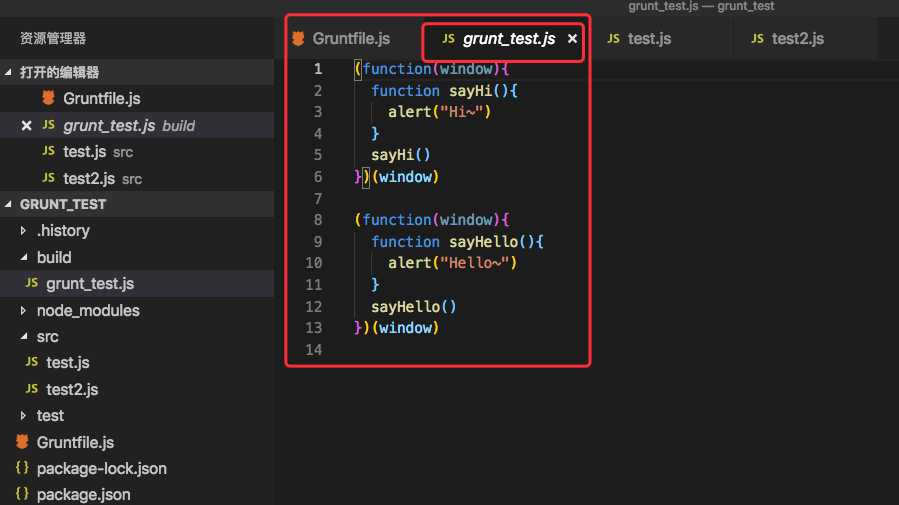Expand the node_modules folder
Viewport: 899px width, 505px height.
(24, 310)
